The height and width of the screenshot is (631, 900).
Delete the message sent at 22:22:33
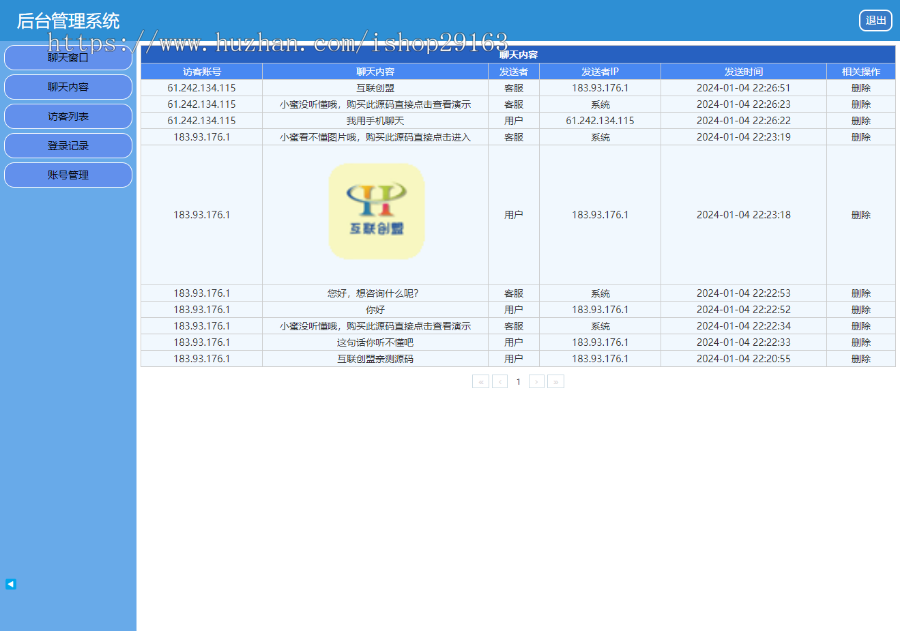tap(861, 342)
